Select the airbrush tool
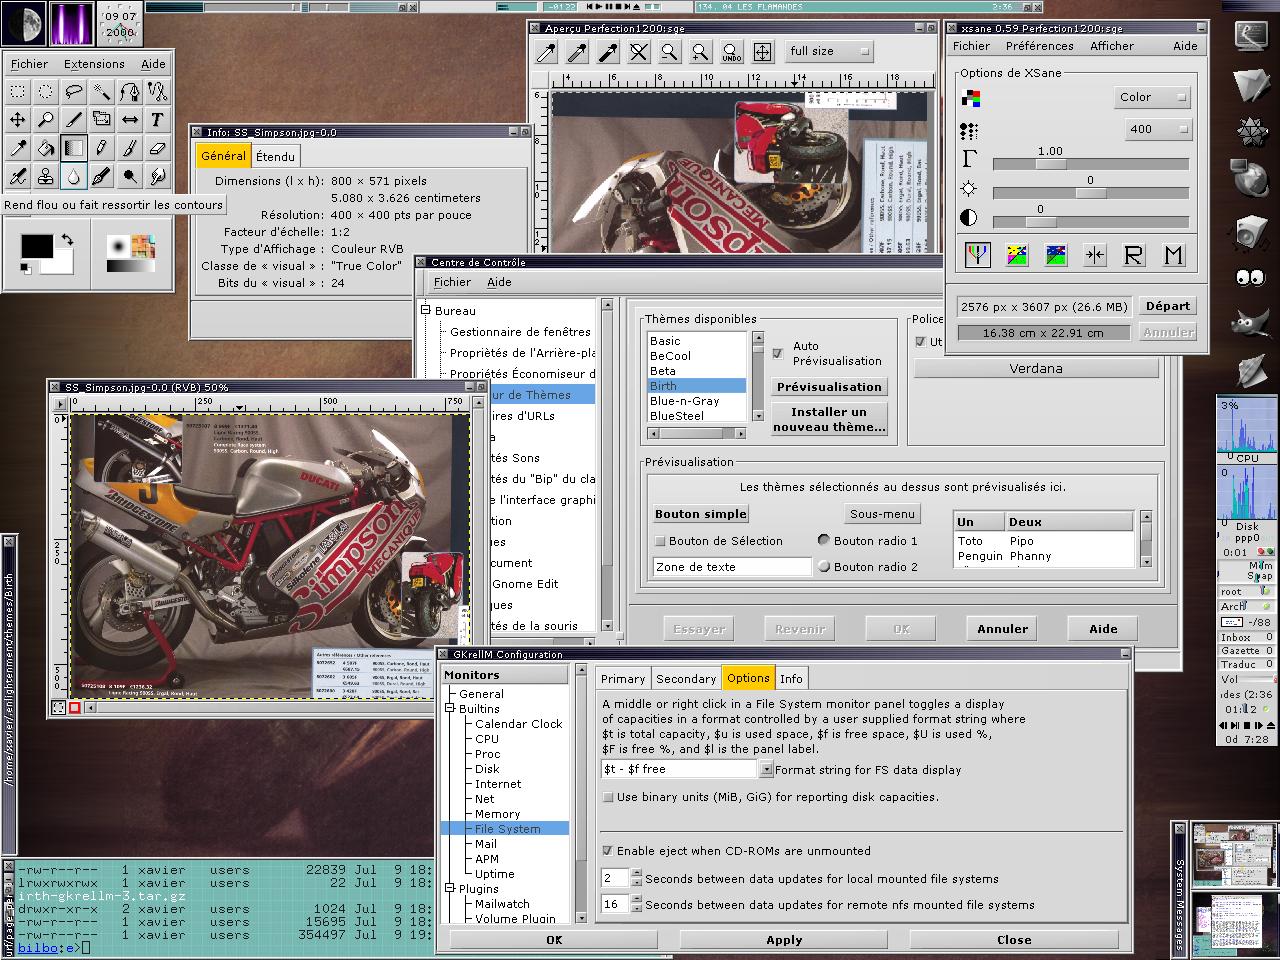The image size is (1280, 960). [x=17, y=176]
